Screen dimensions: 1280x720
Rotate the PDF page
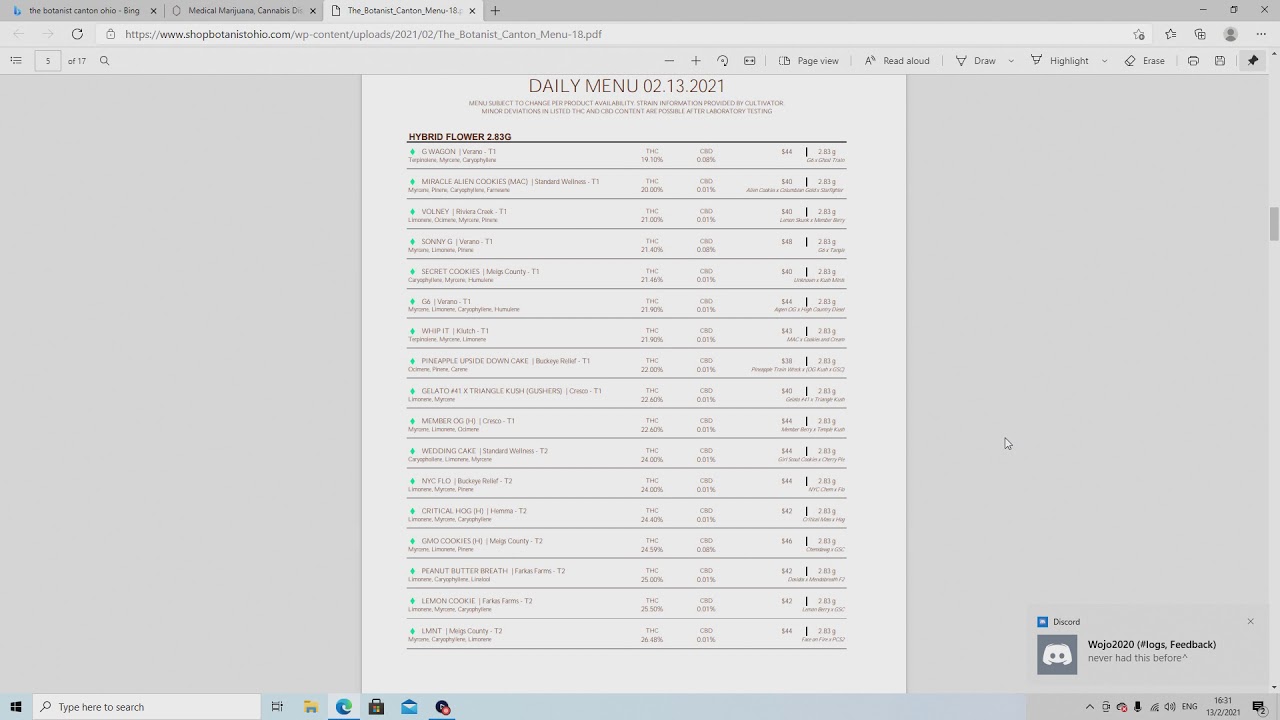pos(723,61)
